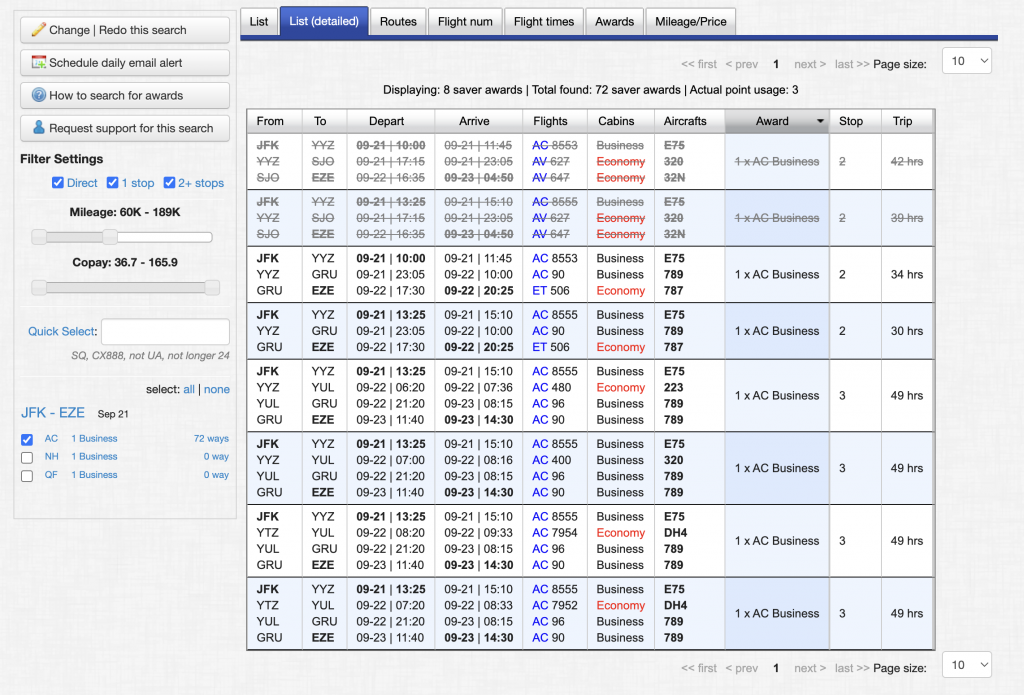Click flight AC 7952 link

pyautogui.click(x=554, y=605)
